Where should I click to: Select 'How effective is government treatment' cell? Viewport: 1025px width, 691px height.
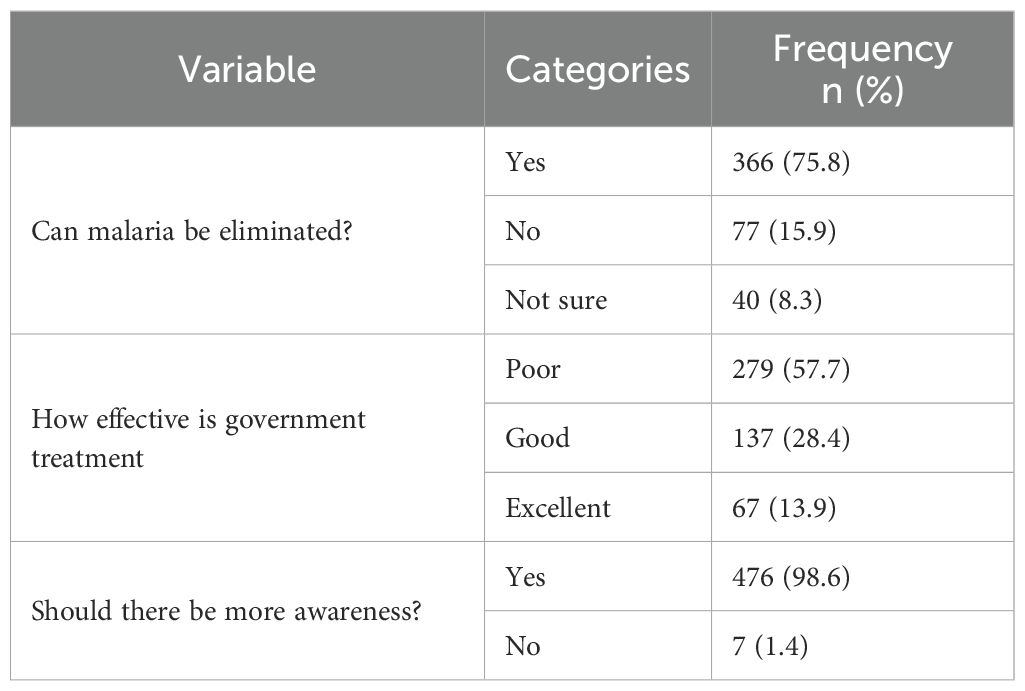point(199,438)
